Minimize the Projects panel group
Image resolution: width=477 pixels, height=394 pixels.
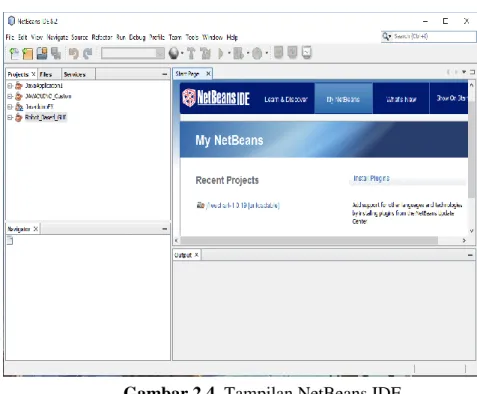click(x=164, y=74)
